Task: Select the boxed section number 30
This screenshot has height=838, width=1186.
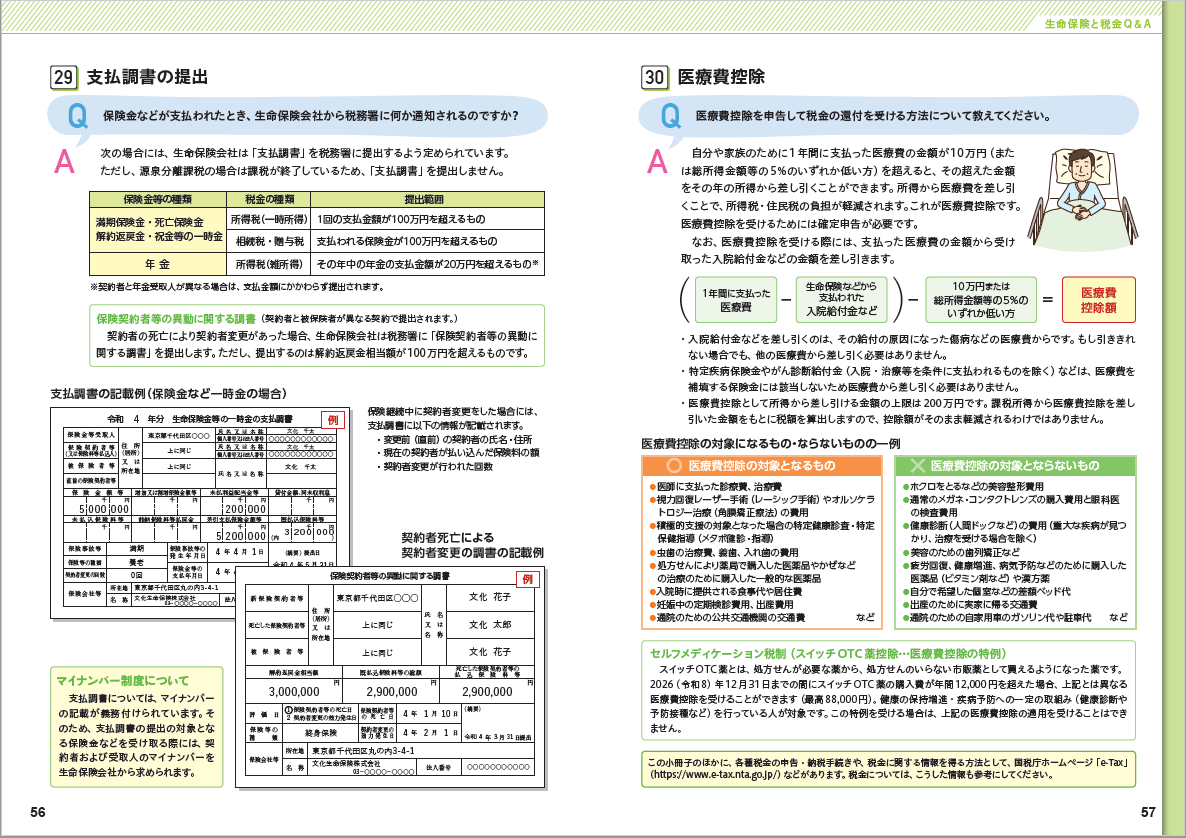Action: click(654, 77)
